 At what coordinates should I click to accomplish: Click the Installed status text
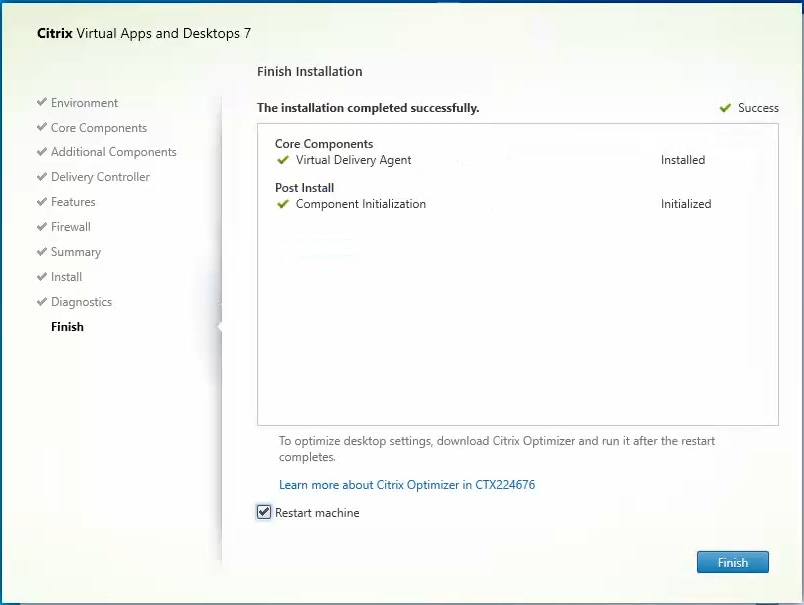pyautogui.click(x=683, y=160)
